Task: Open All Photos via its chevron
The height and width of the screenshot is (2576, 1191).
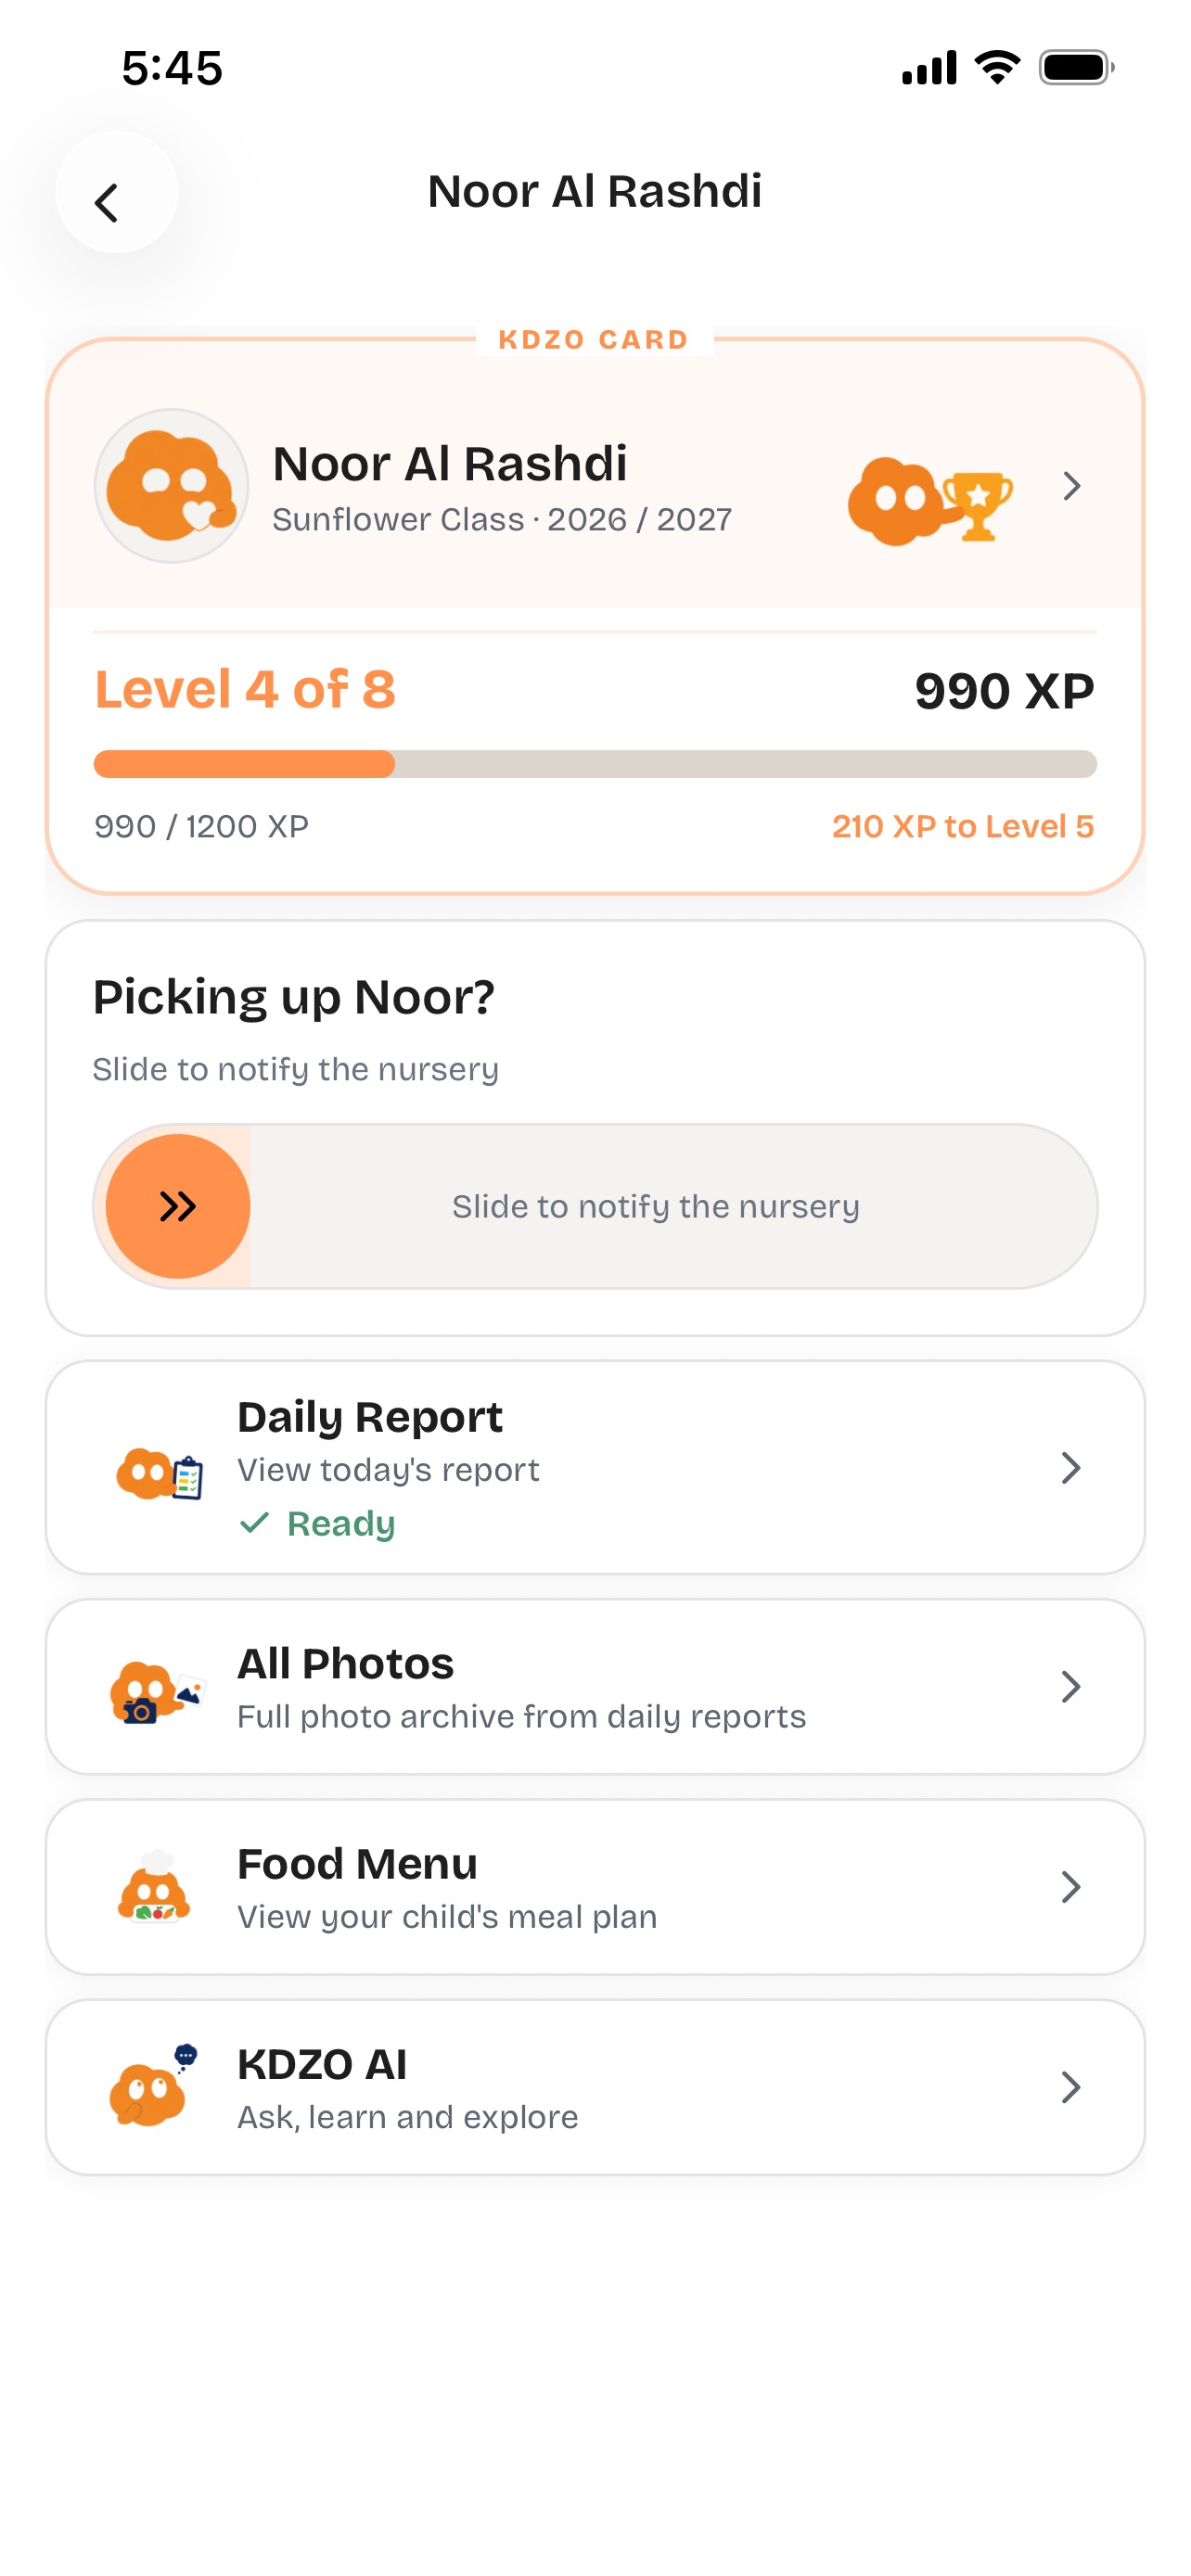Action: pyautogui.click(x=1071, y=1687)
